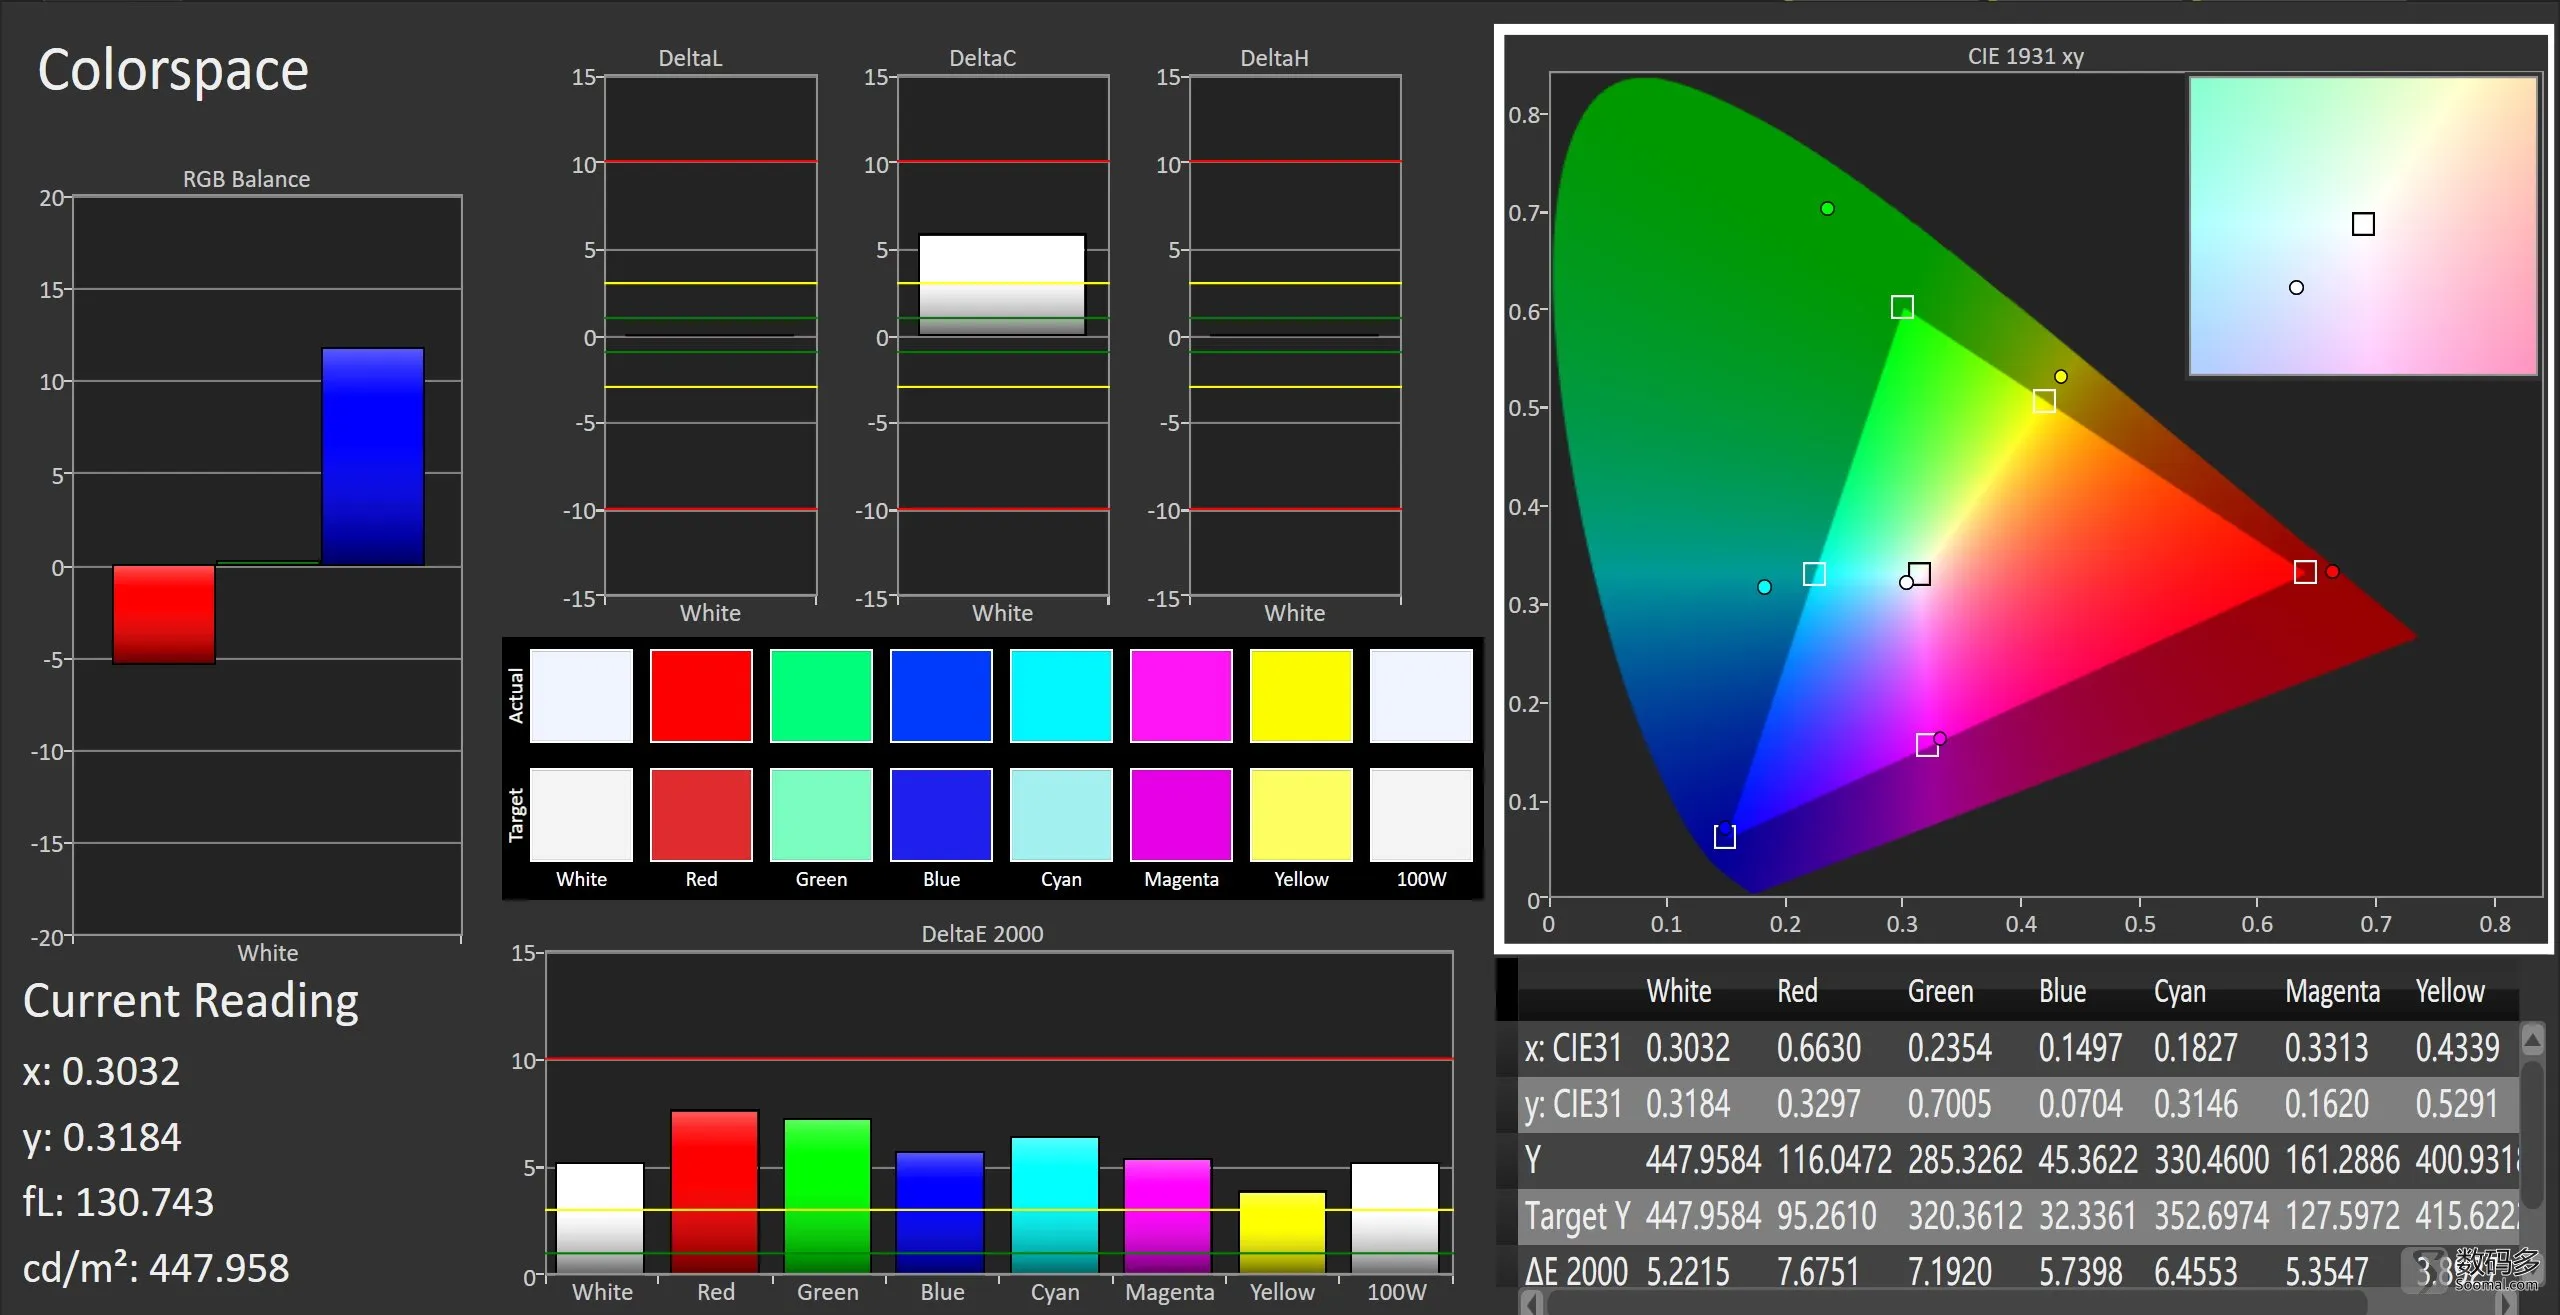
Task: Select the Yellow column header in data table
Action: [2450, 992]
